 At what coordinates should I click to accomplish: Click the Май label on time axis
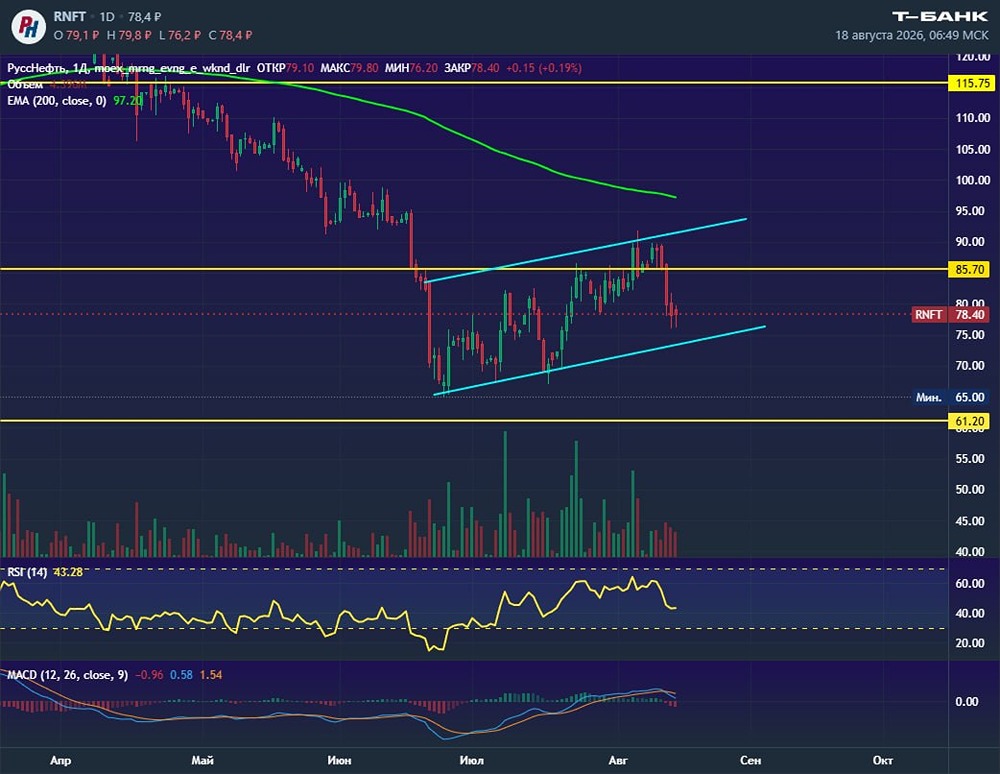click(x=202, y=760)
